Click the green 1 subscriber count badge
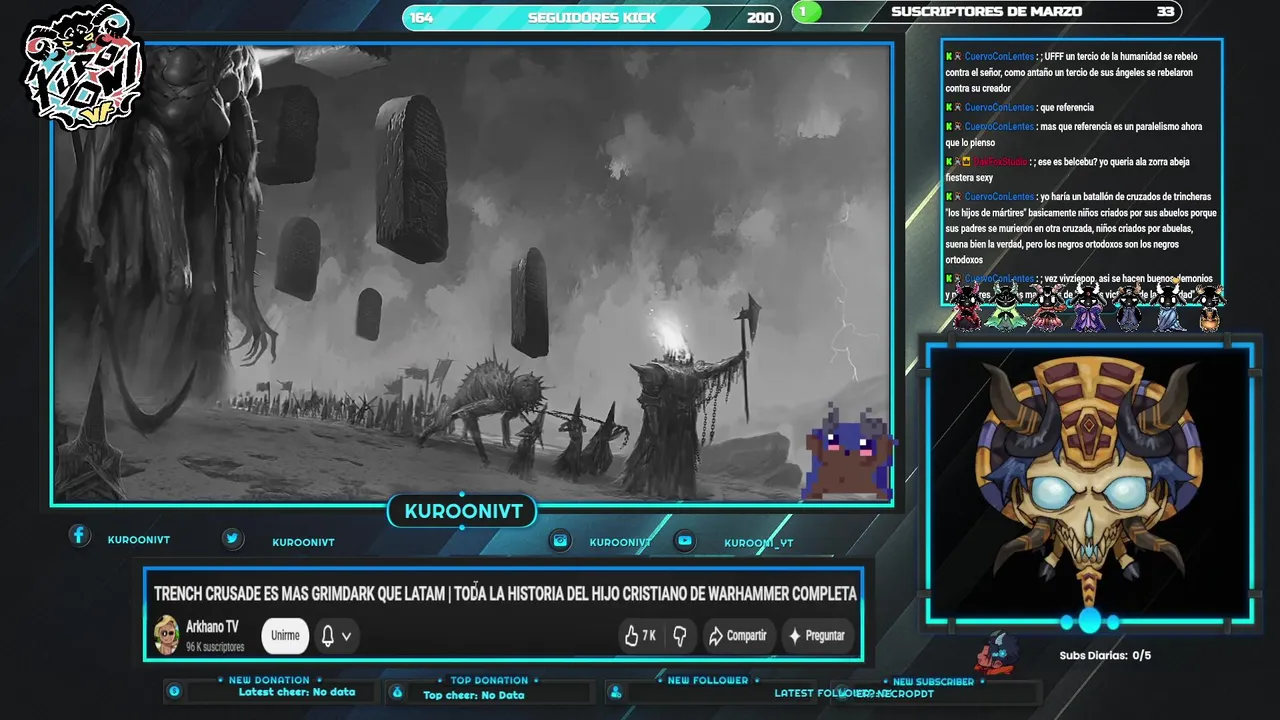Viewport: 1280px width, 720px height. pos(806,12)
